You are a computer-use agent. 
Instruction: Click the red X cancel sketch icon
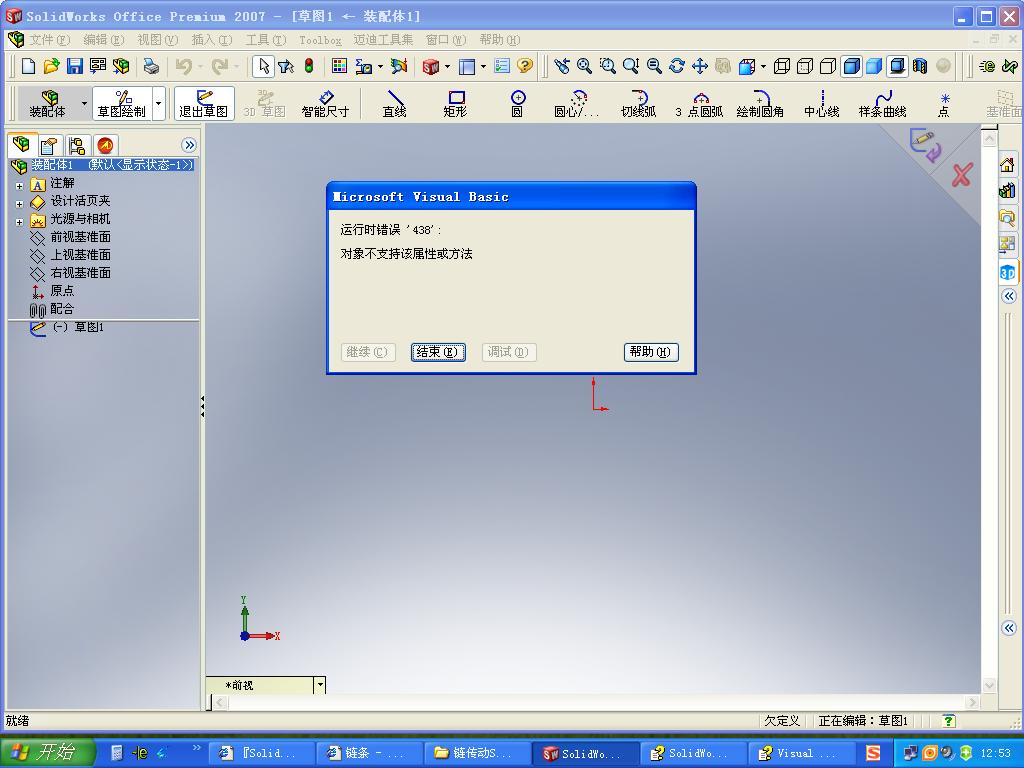[961, 175]
